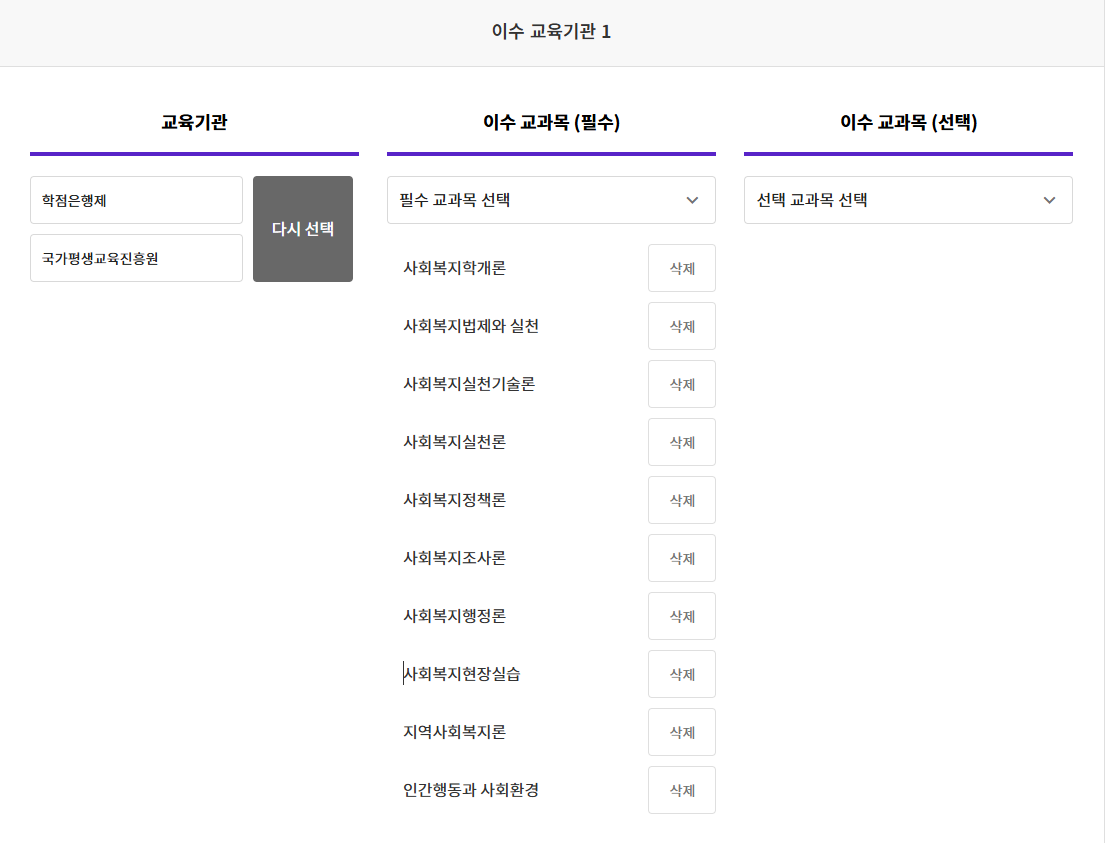Click the 이수 교과목 (필수) heading

pos(551,122)
